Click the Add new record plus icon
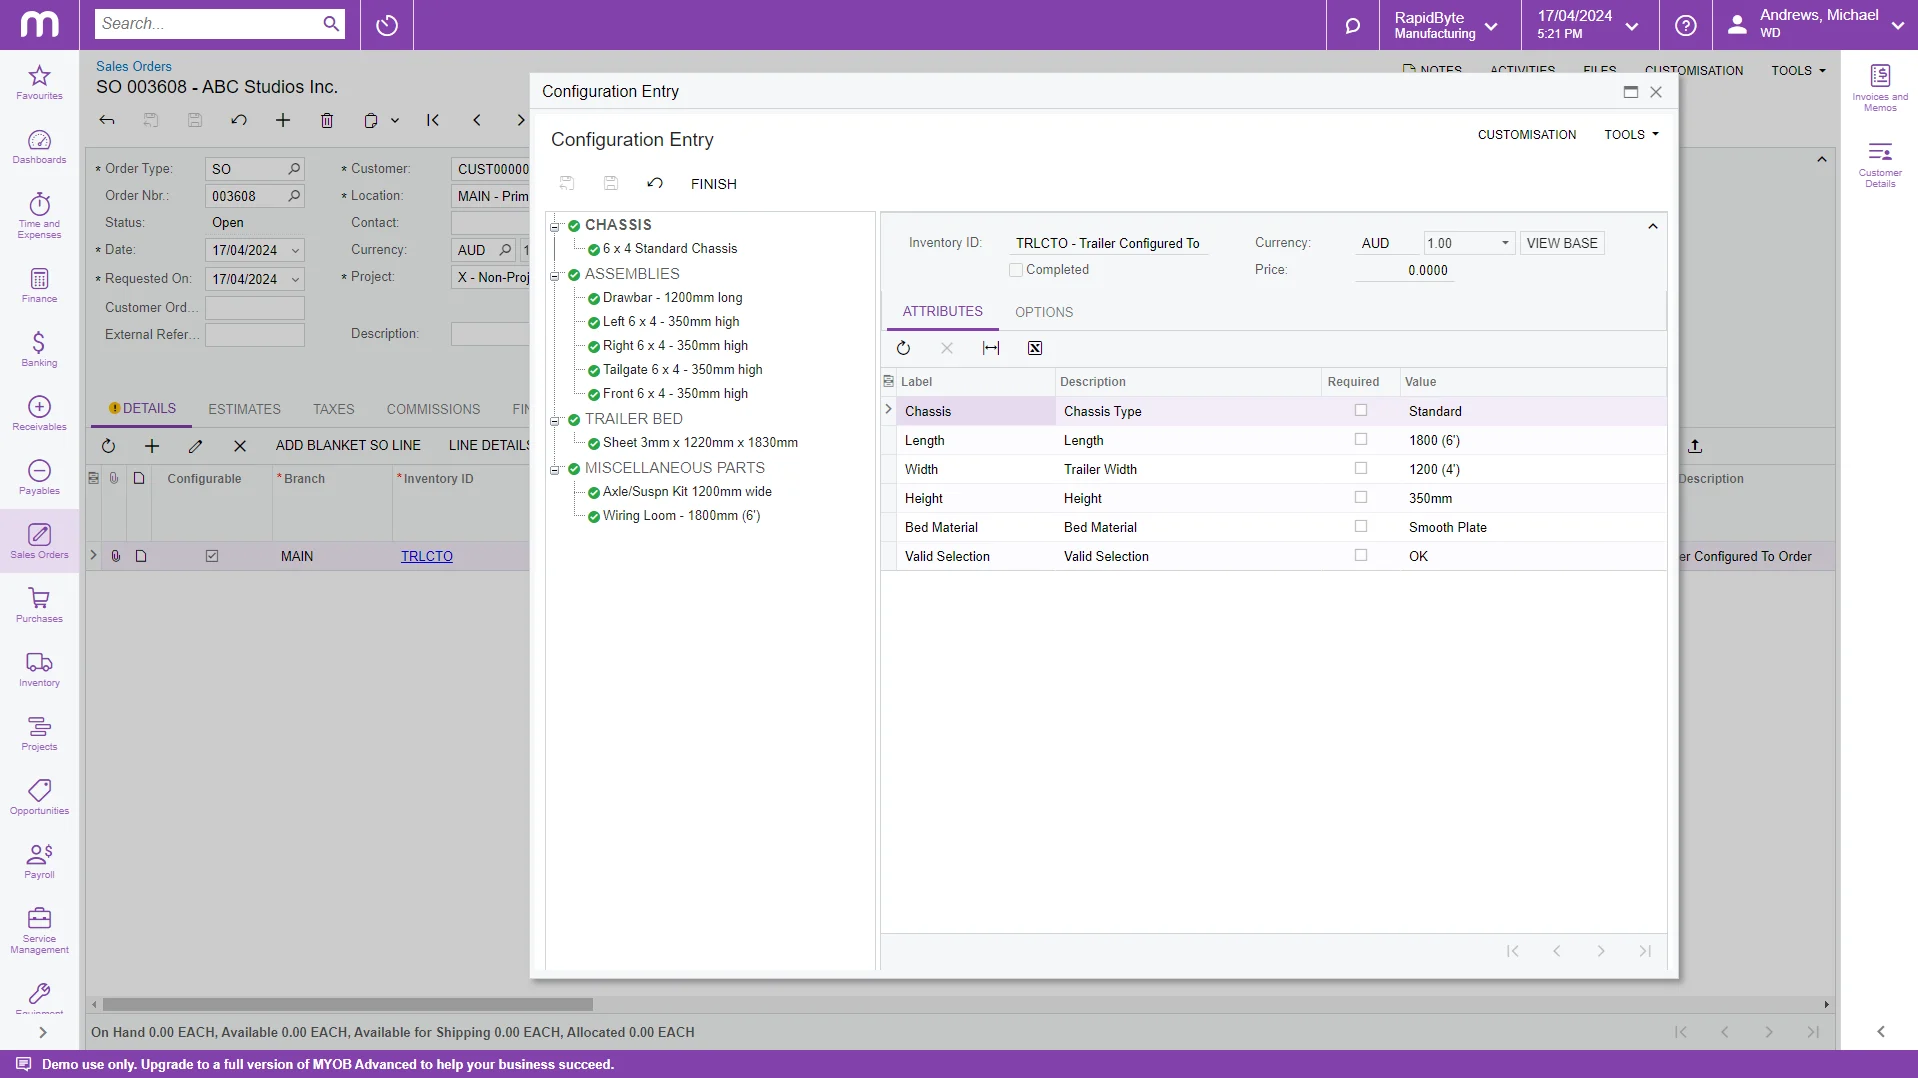 pyautogui.click(x=283, y=120)
